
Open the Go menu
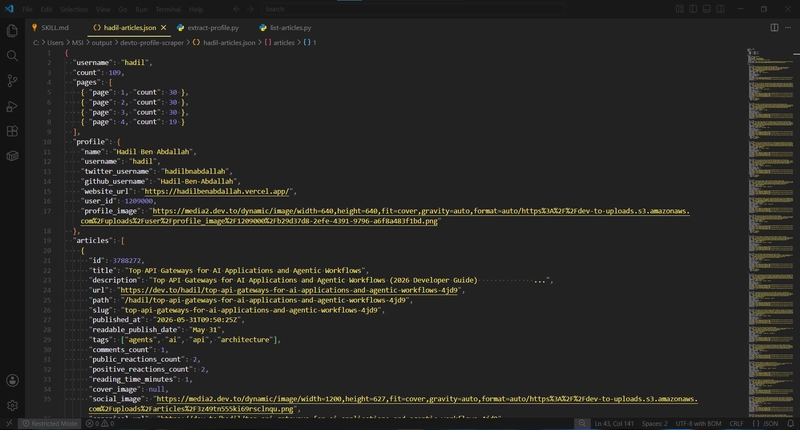(x=122, y=9)
